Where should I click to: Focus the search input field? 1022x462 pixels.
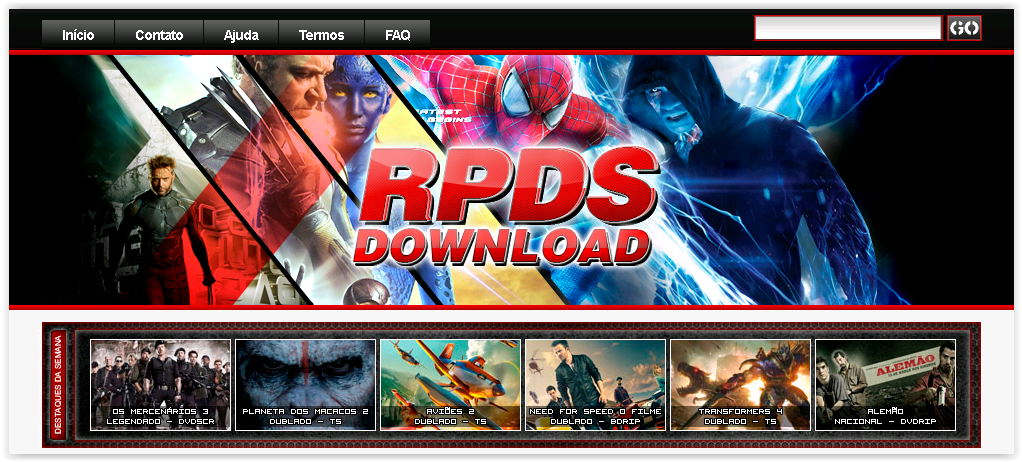pyautogui.click(x=848, y=28)
